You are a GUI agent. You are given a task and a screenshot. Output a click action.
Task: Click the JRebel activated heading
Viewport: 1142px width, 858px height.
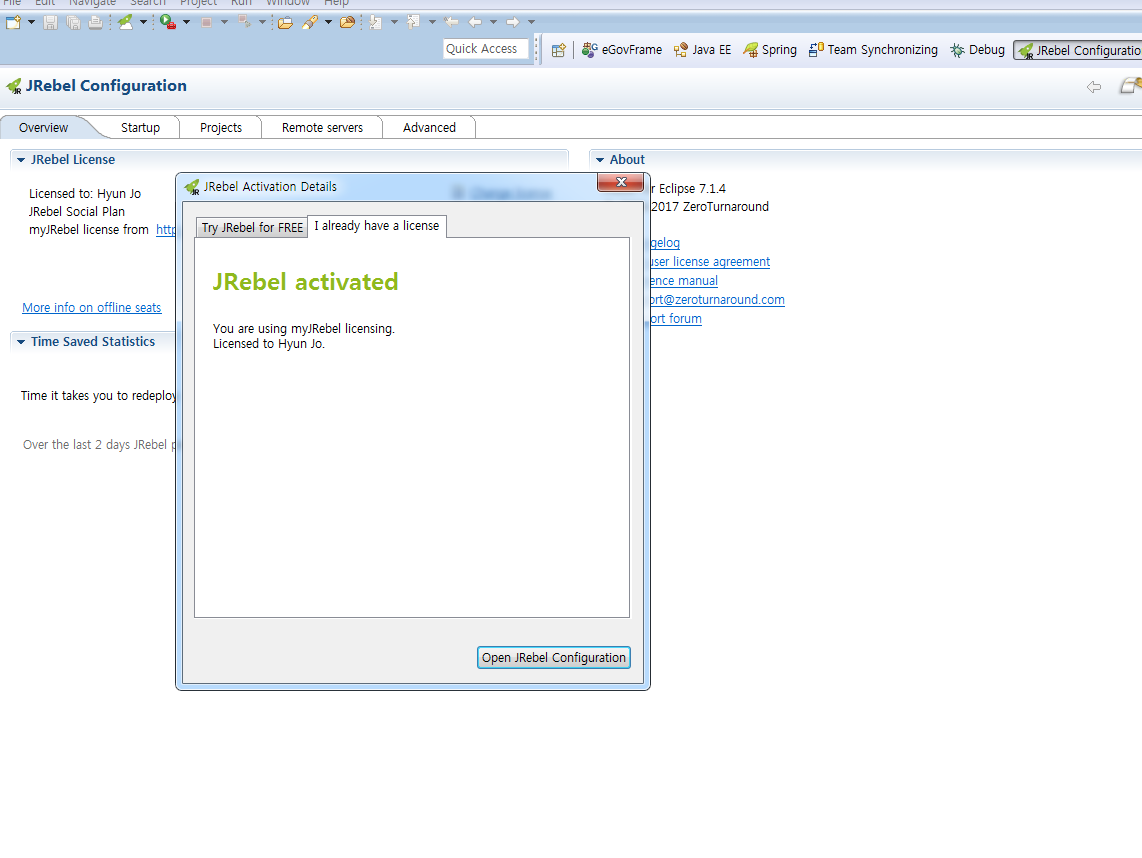point(305,282)
